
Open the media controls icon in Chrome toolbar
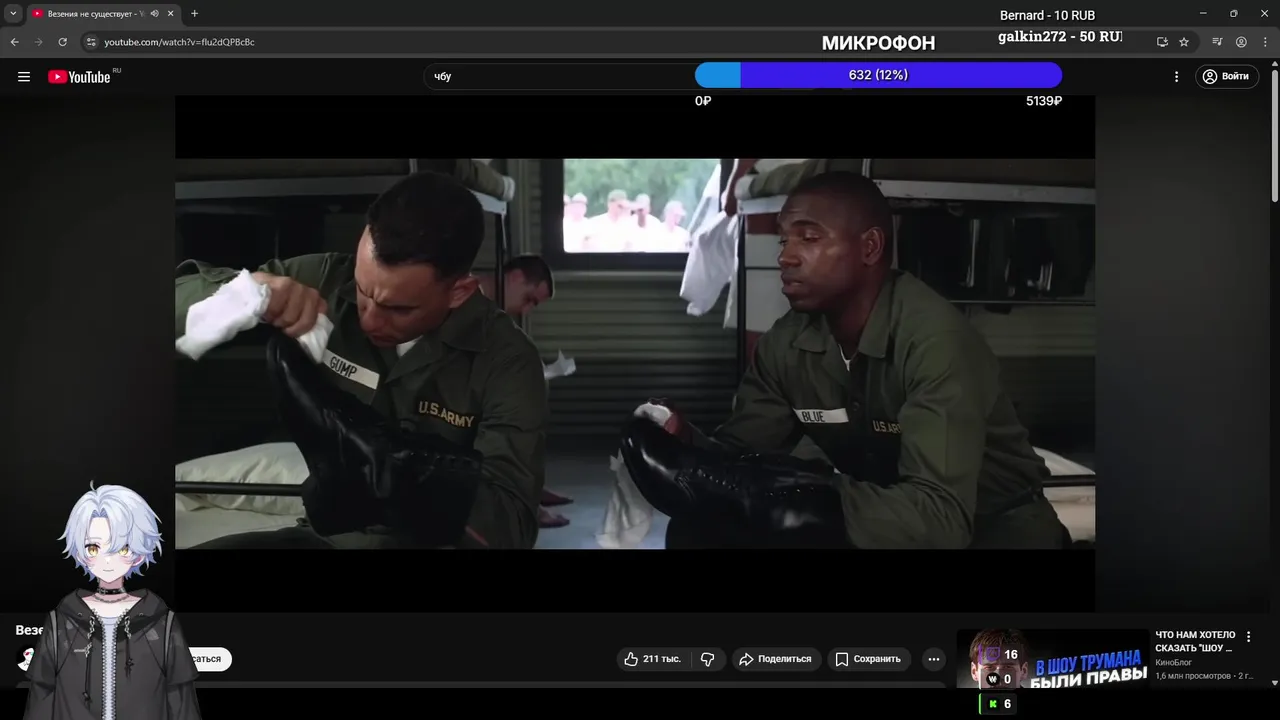tap(1217, 42)
